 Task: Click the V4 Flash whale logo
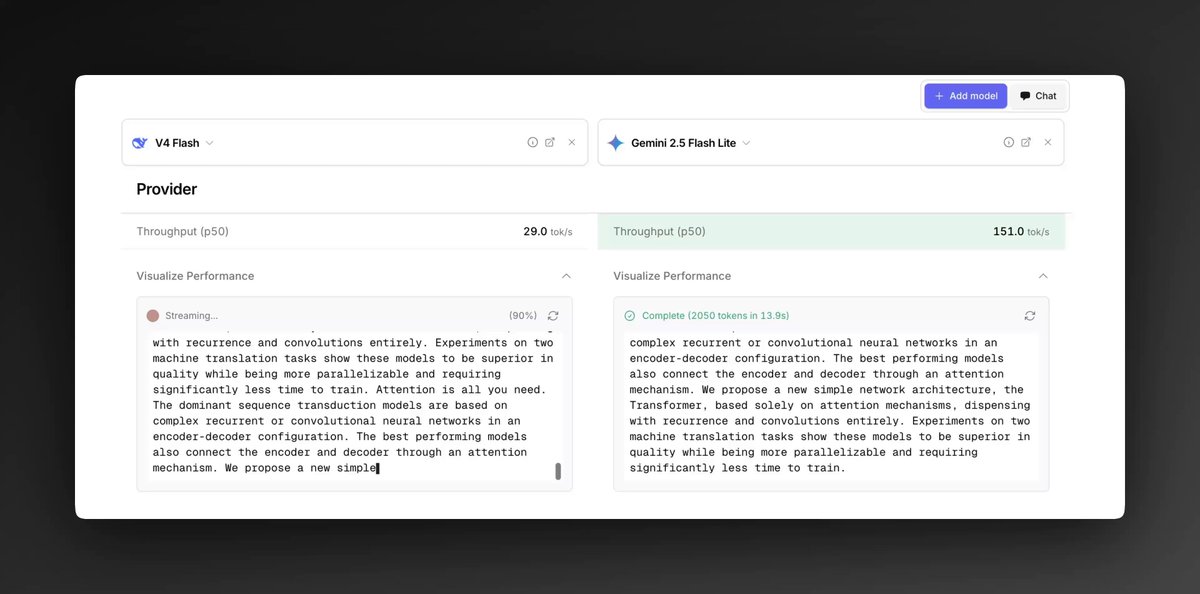[140, 143]
